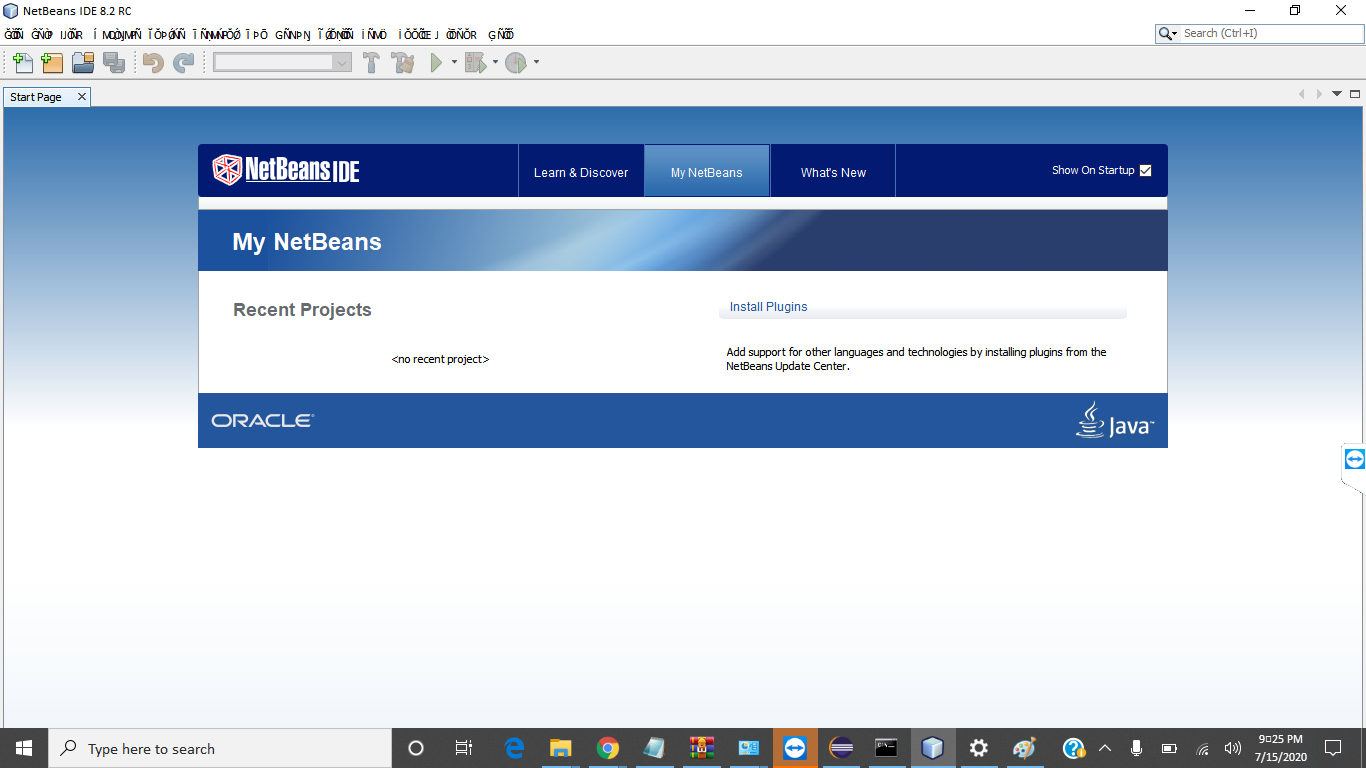This screenshot has width=1366, height=768.
Task: Open the project configuration combo box
Action: pyautogui.click(x=282, y=62)
